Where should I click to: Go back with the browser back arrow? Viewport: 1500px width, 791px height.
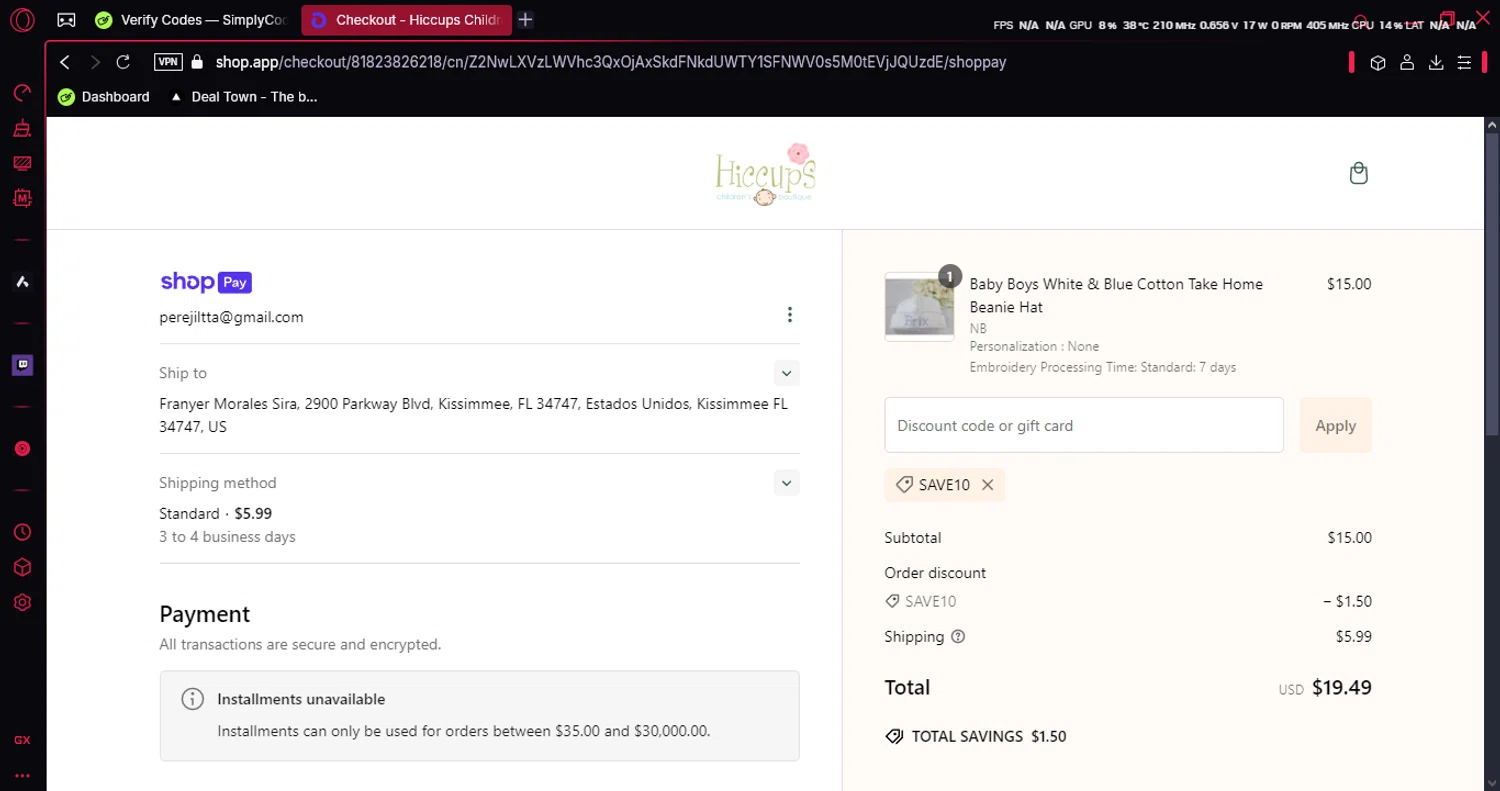(x=65, y=62)
